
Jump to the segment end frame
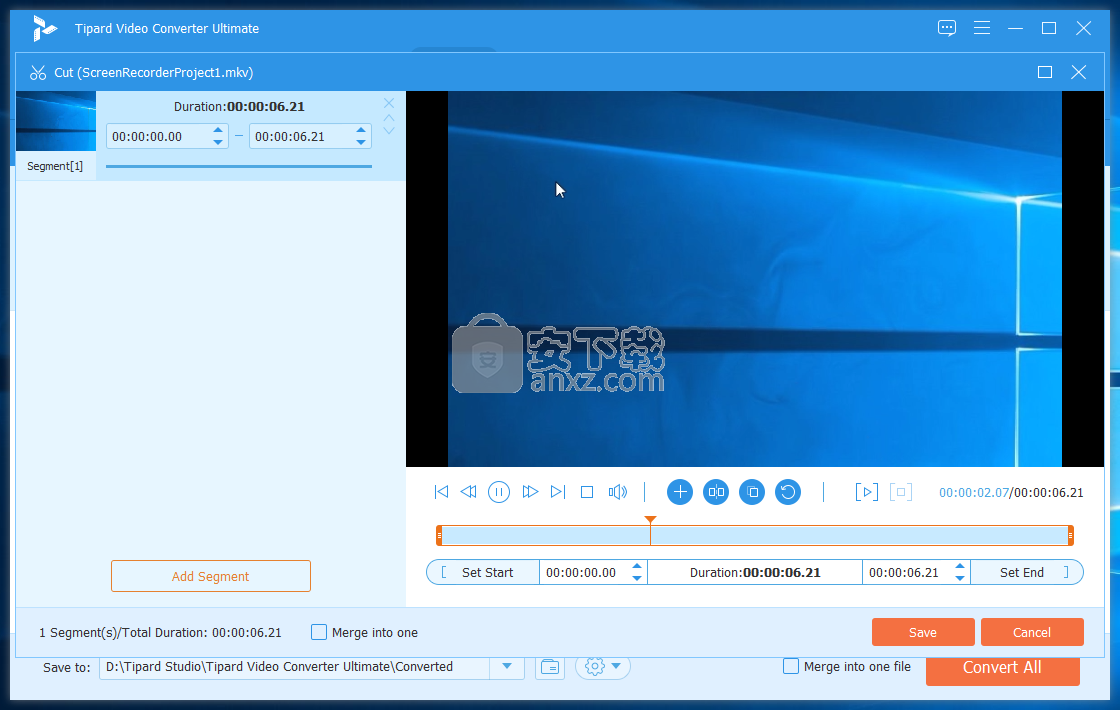pos(558,491)
